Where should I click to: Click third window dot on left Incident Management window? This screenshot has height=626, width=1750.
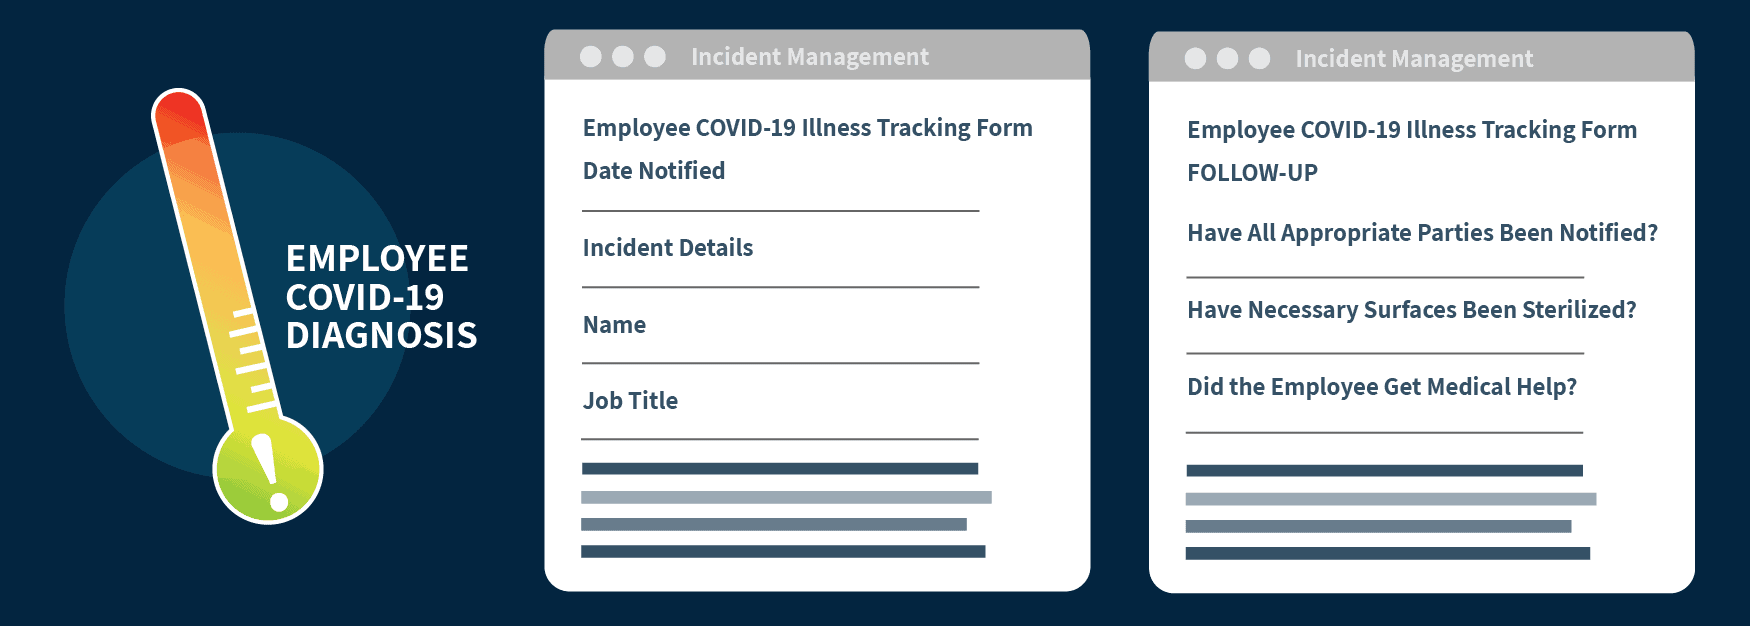[x=655, y=57]
